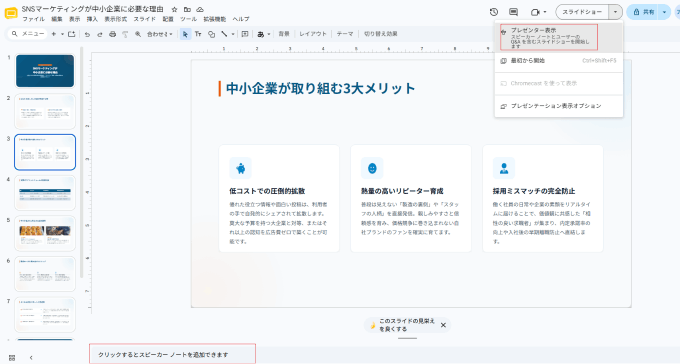Screen dimensions: 680x364
Task: Open the grid view icon at bottom left
Action: click(12, 357)
